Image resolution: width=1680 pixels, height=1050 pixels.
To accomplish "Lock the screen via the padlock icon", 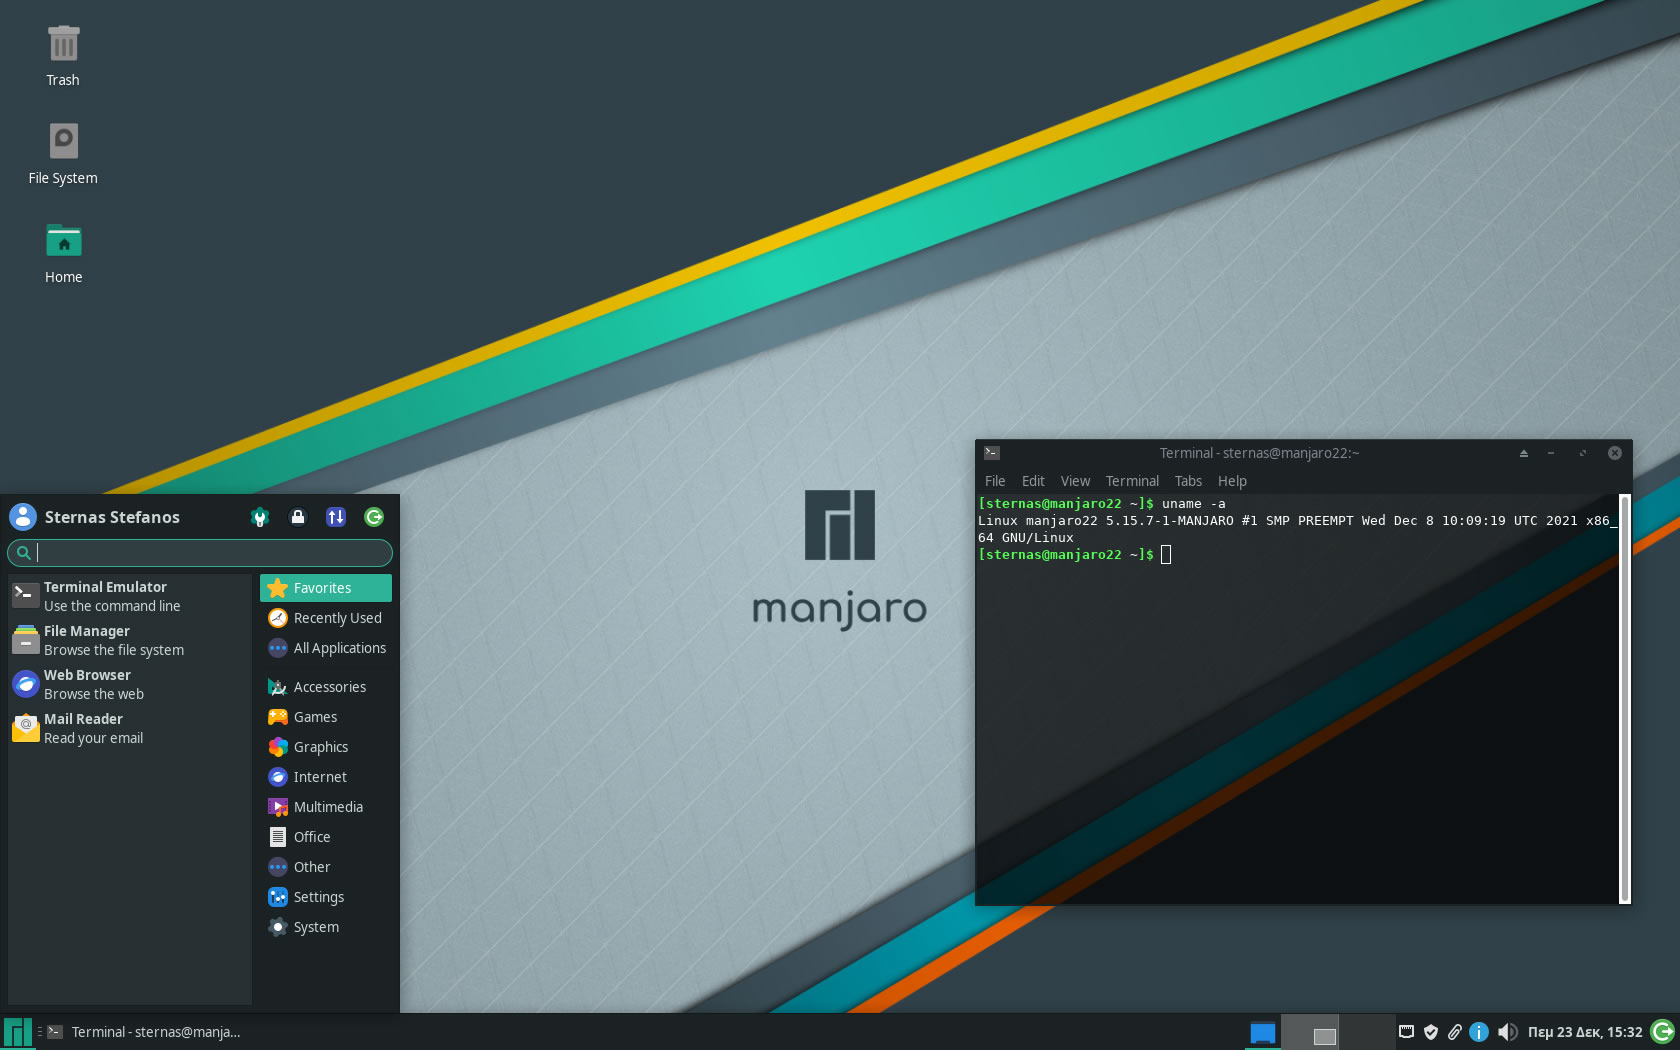I will tap(298, 517).
